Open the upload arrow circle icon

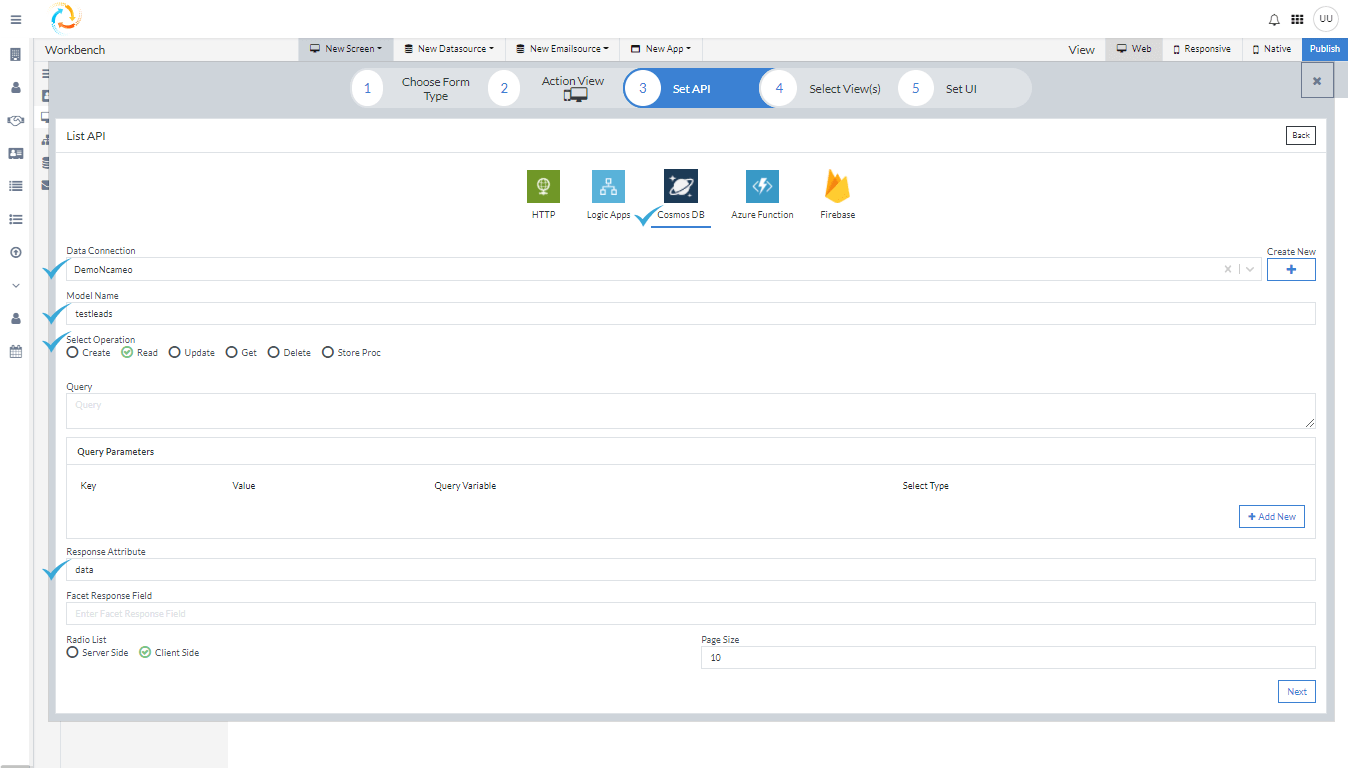click(16, 252)
